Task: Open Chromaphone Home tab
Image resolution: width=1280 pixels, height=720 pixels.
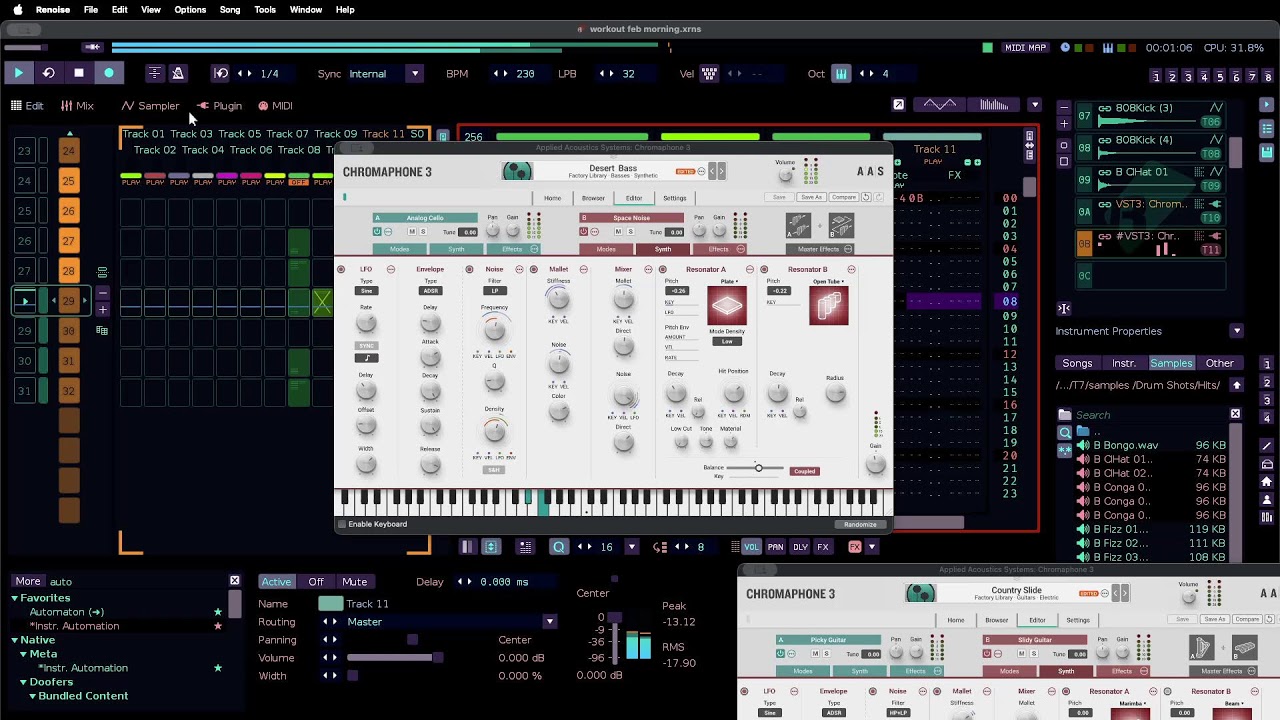Action: tap(552, 198)
